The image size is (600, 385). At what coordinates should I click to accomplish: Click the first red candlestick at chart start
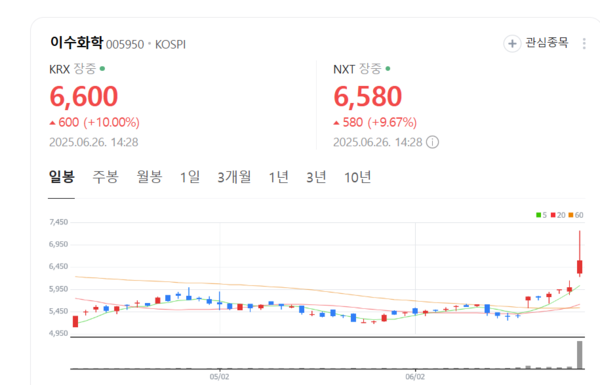(x=75, y=321)
